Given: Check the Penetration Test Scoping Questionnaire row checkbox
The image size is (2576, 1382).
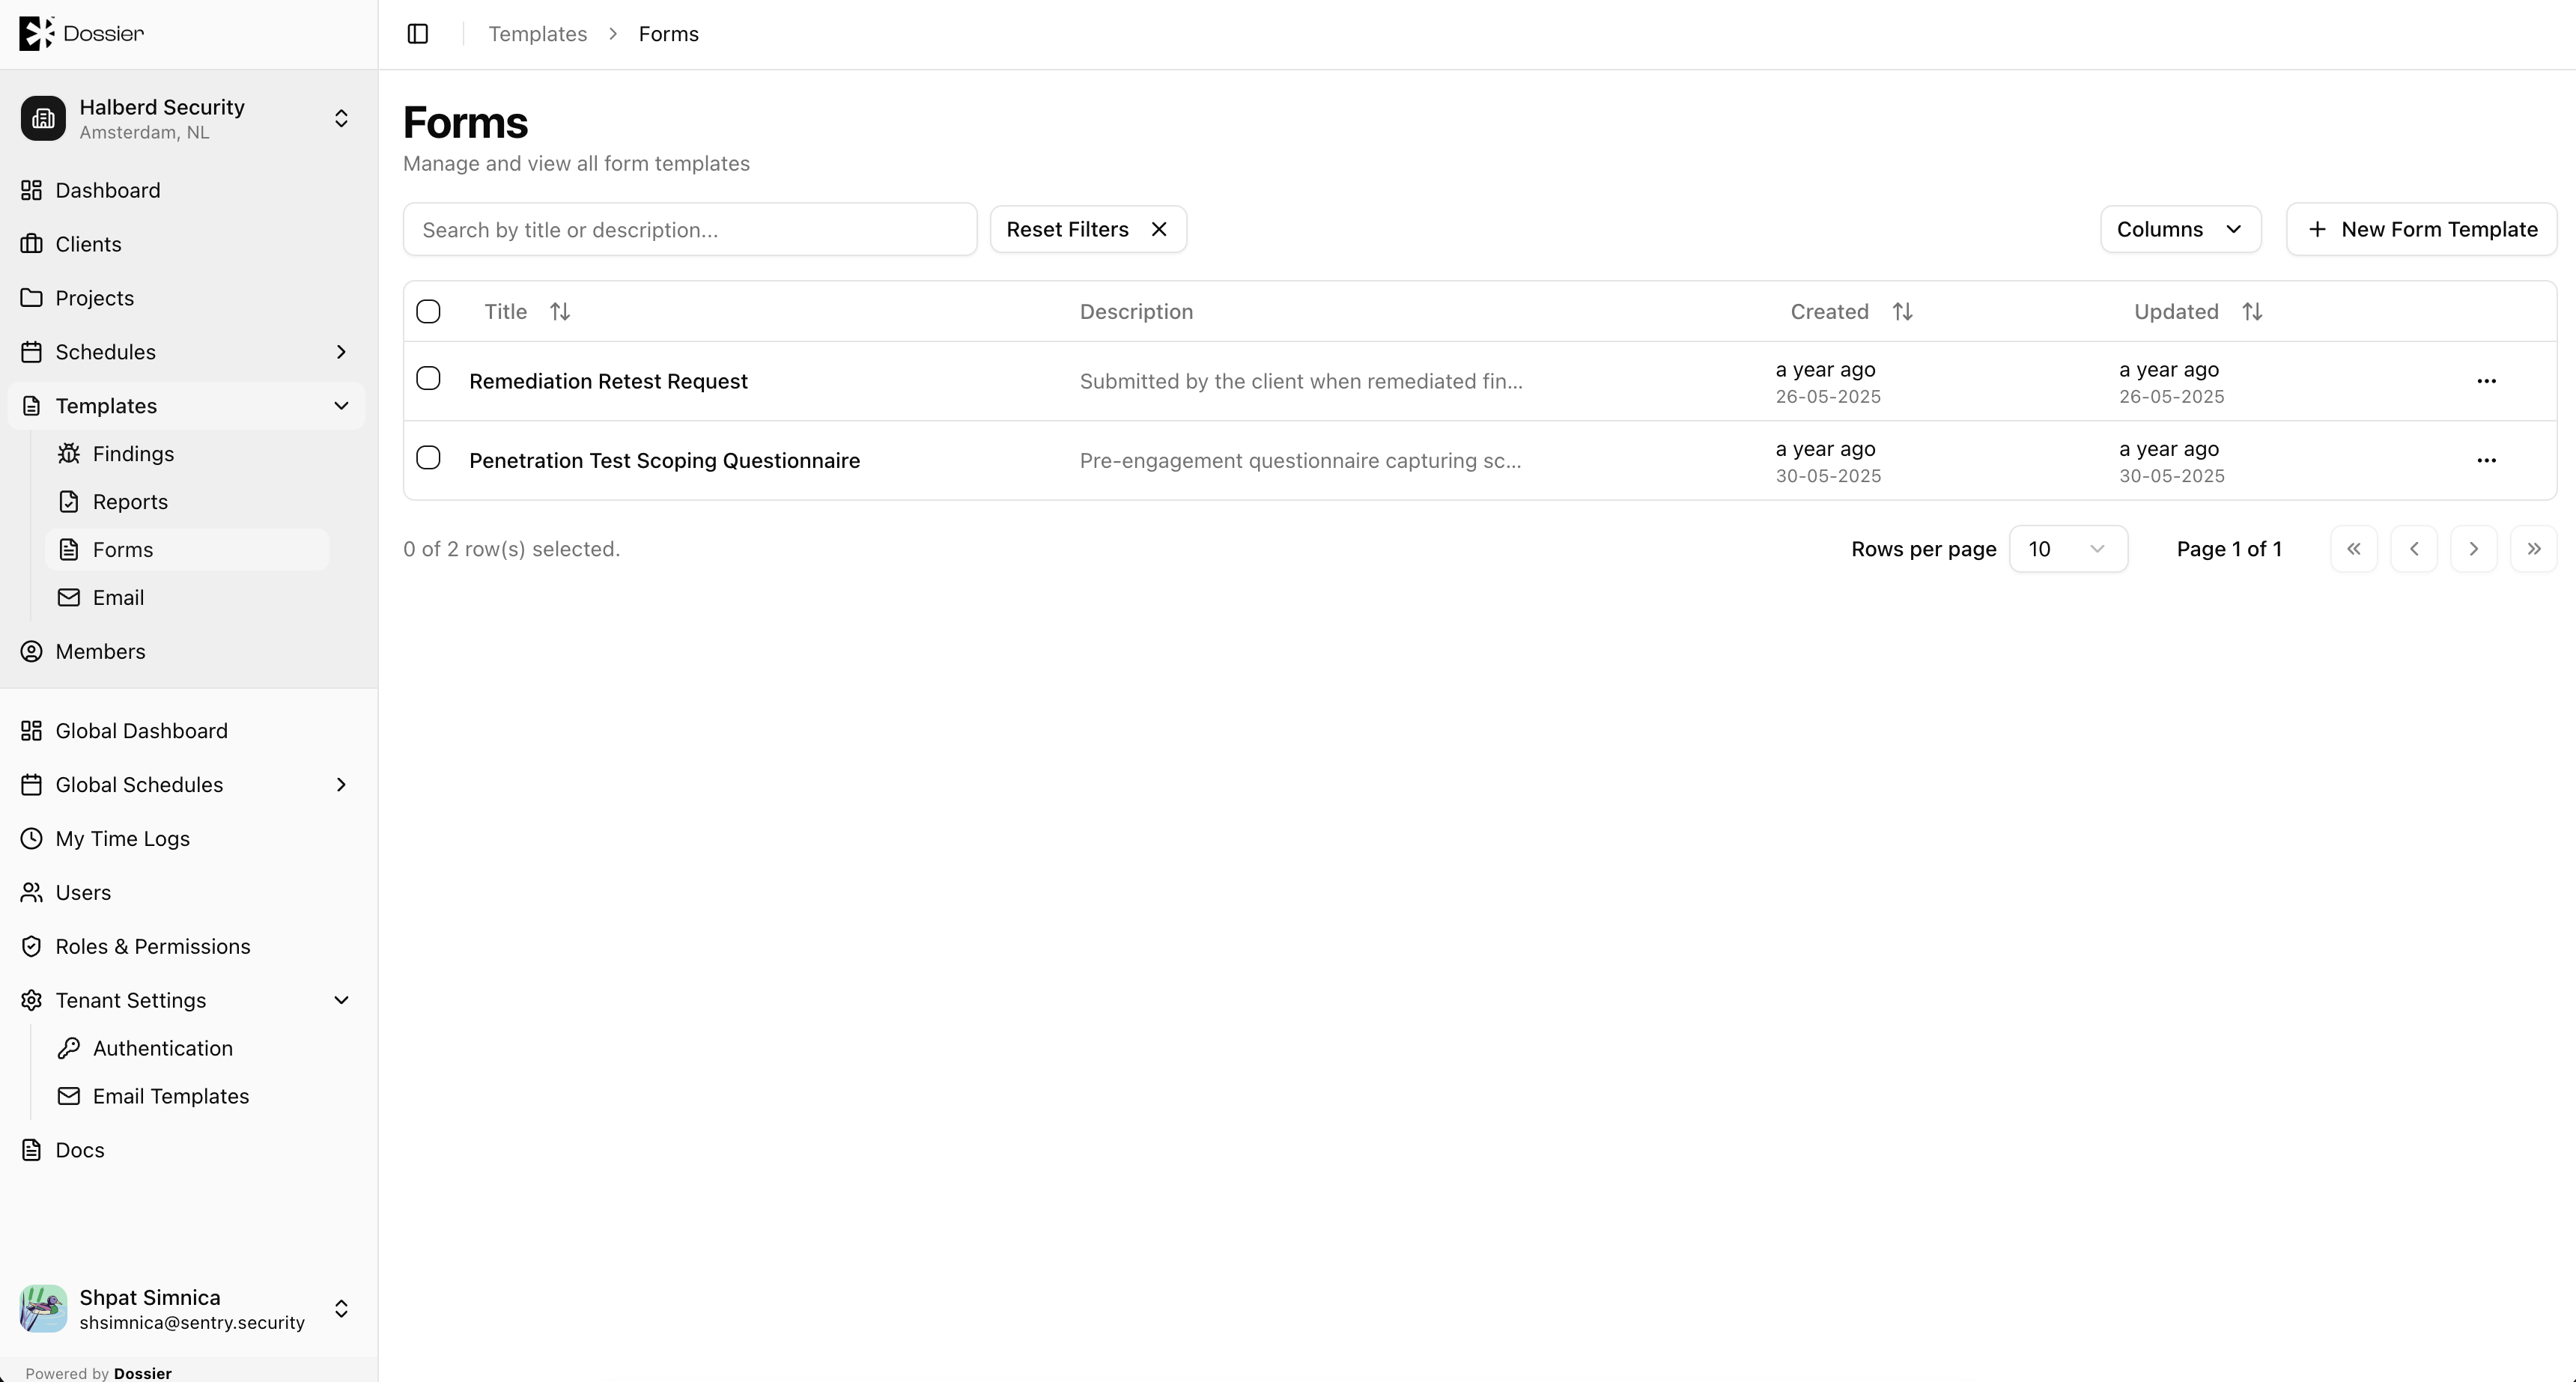Looking at the screenshot, I should (x=428, y=457).
